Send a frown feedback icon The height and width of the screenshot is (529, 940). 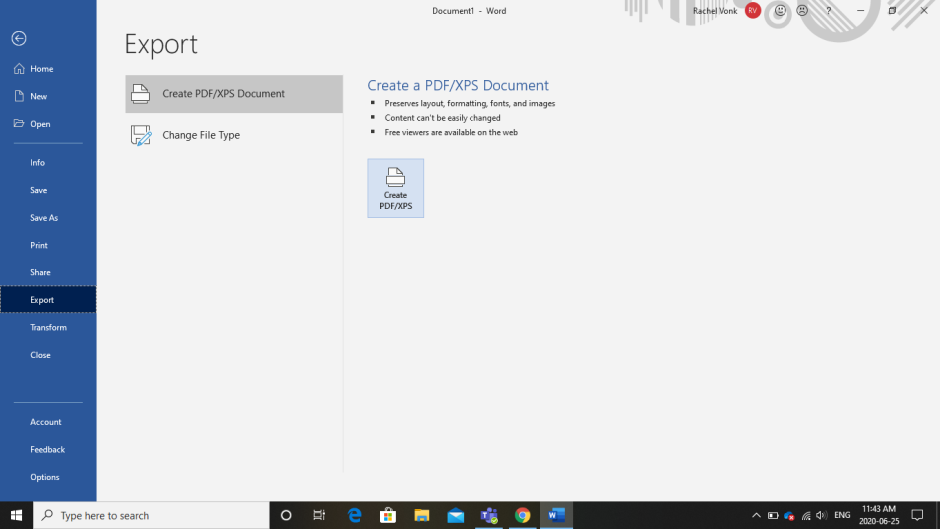(x=802, y=11)
